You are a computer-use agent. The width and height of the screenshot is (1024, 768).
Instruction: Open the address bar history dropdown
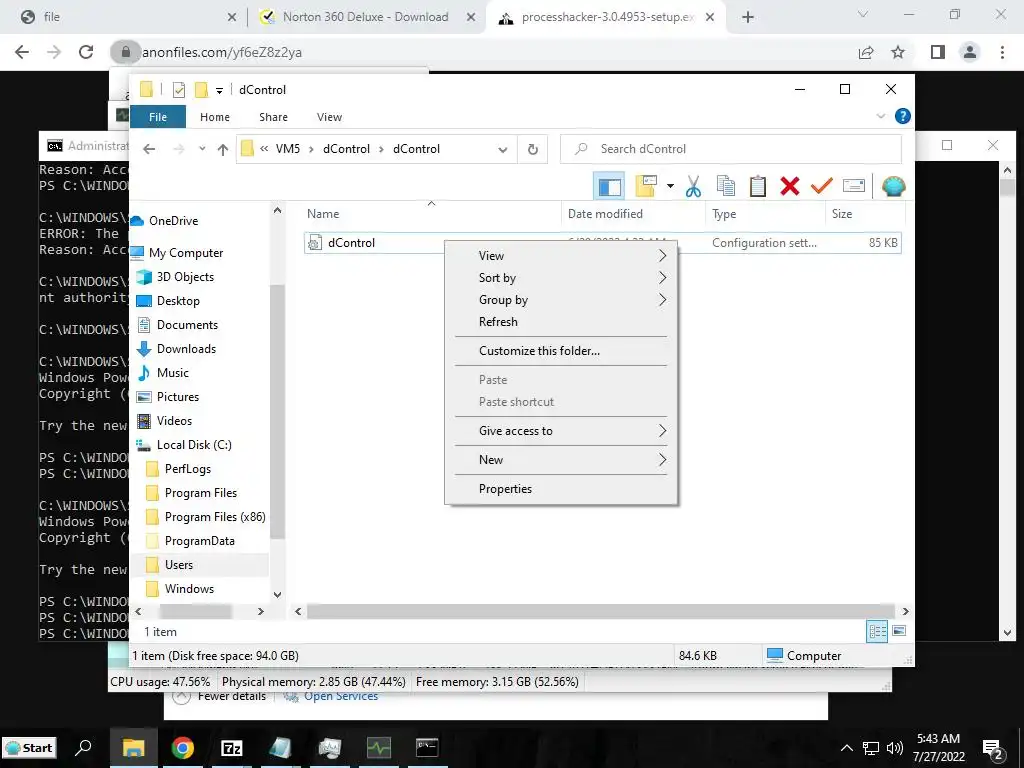(x=502, y=150)
